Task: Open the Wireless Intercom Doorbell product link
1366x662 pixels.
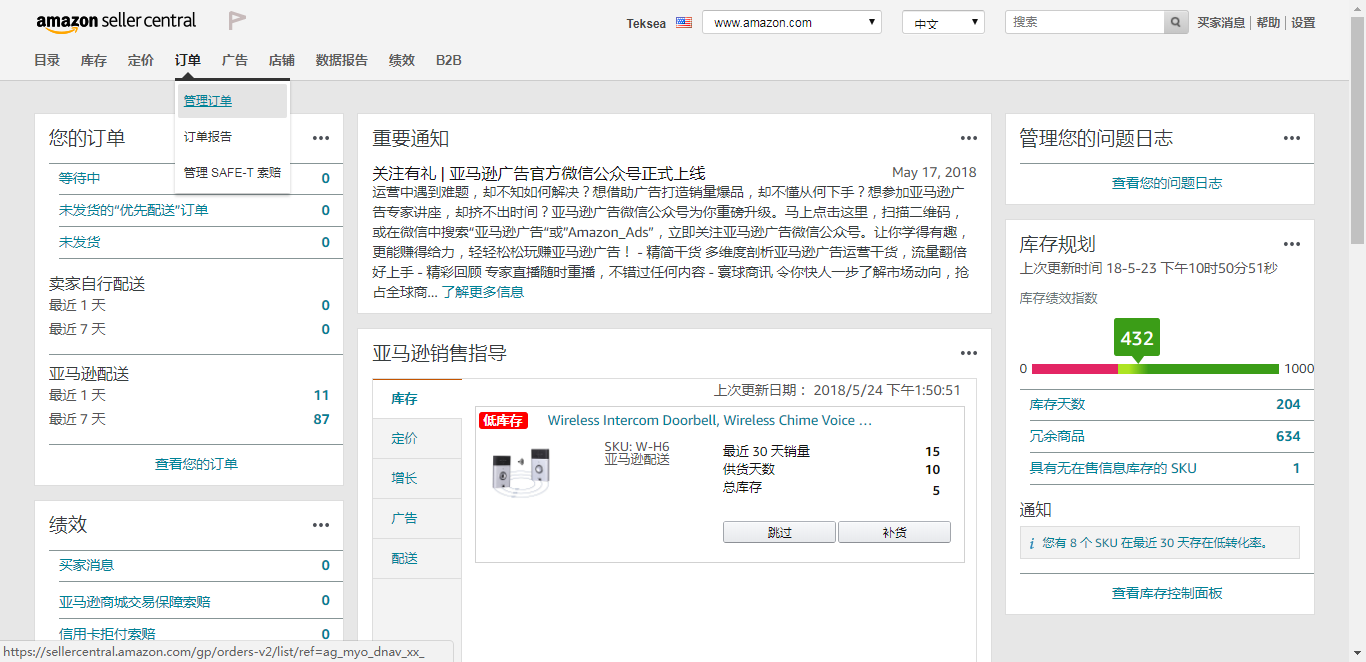Action: tap(710, 421)
